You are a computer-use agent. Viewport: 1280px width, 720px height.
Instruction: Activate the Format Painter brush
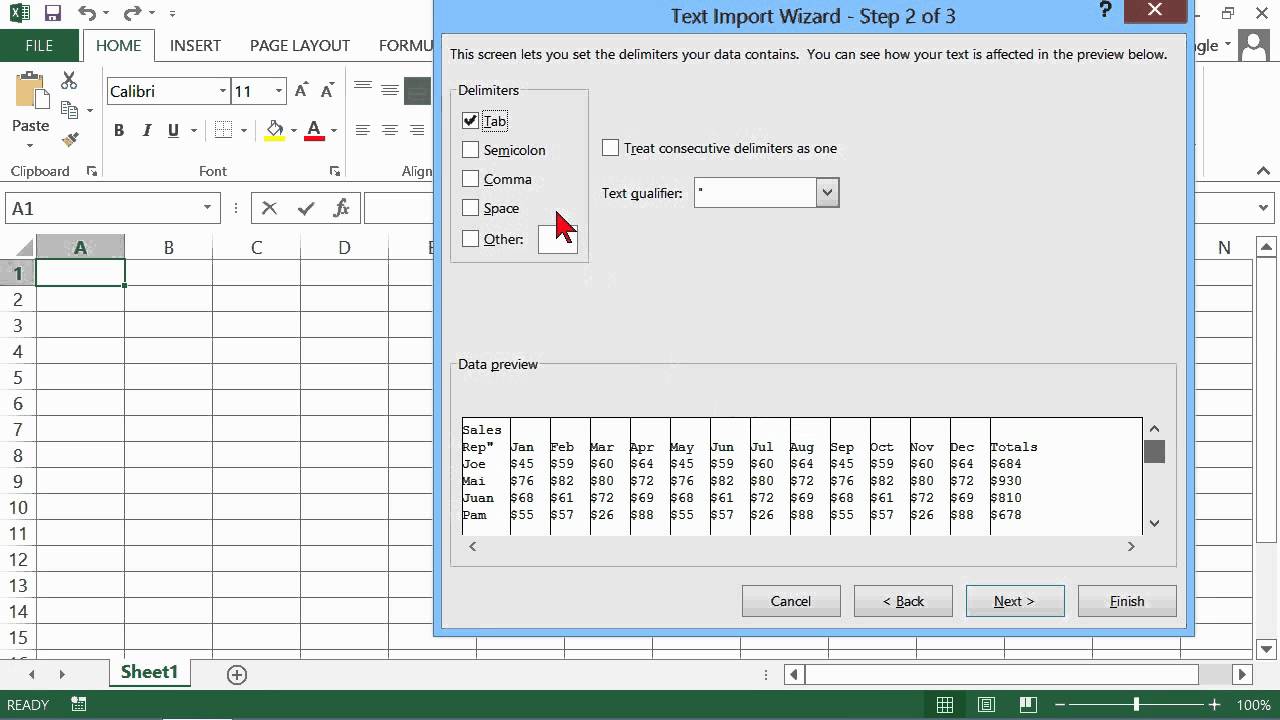click(69, 139)
